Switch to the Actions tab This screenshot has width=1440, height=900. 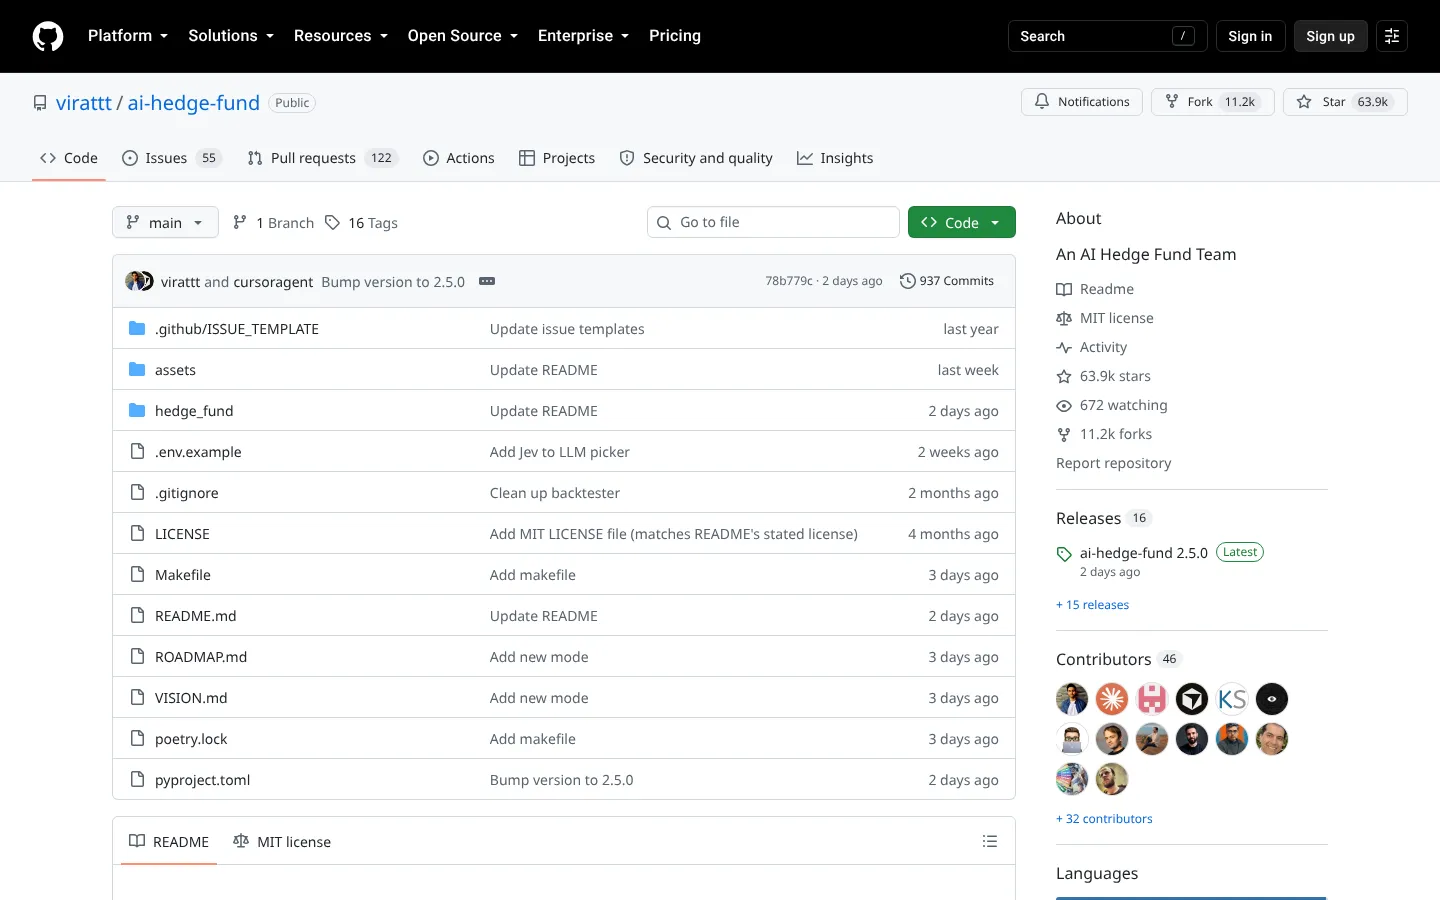coord(459,158)
